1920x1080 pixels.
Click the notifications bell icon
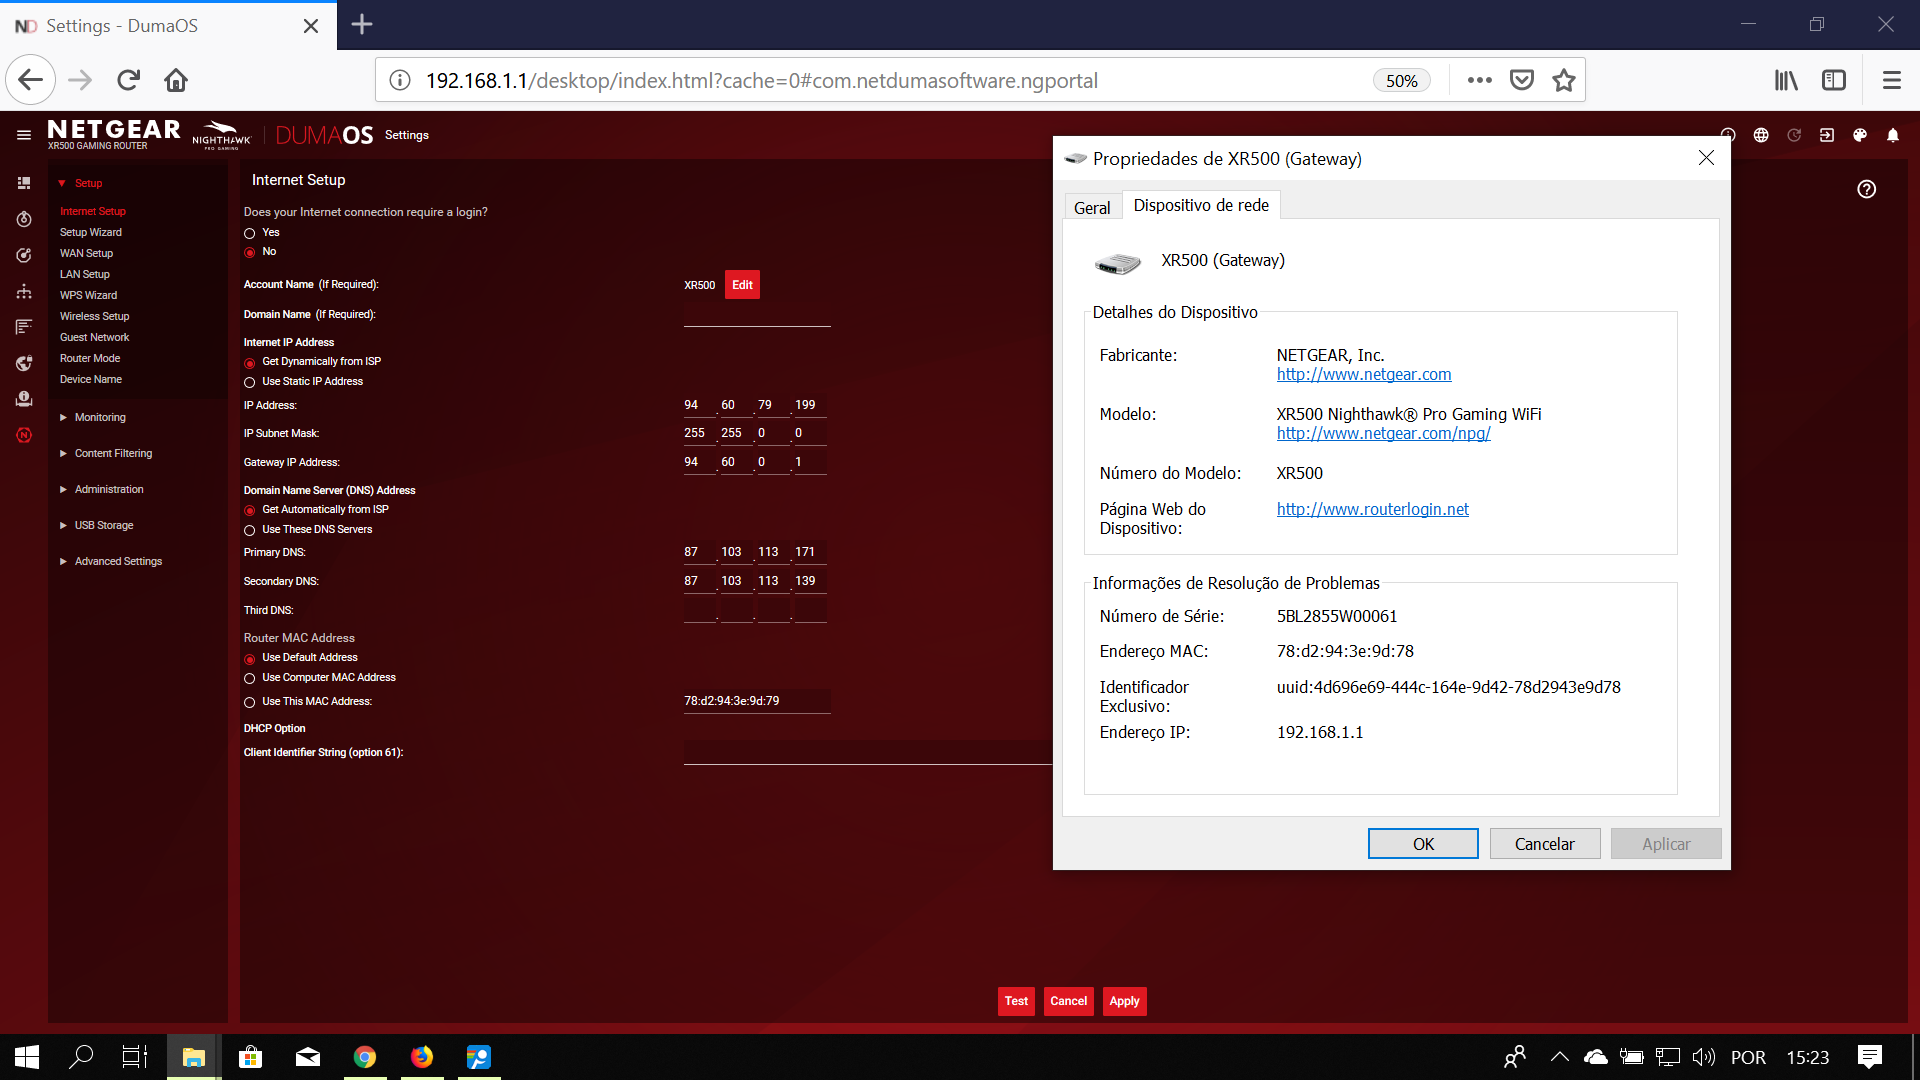tap(1892, 135)
